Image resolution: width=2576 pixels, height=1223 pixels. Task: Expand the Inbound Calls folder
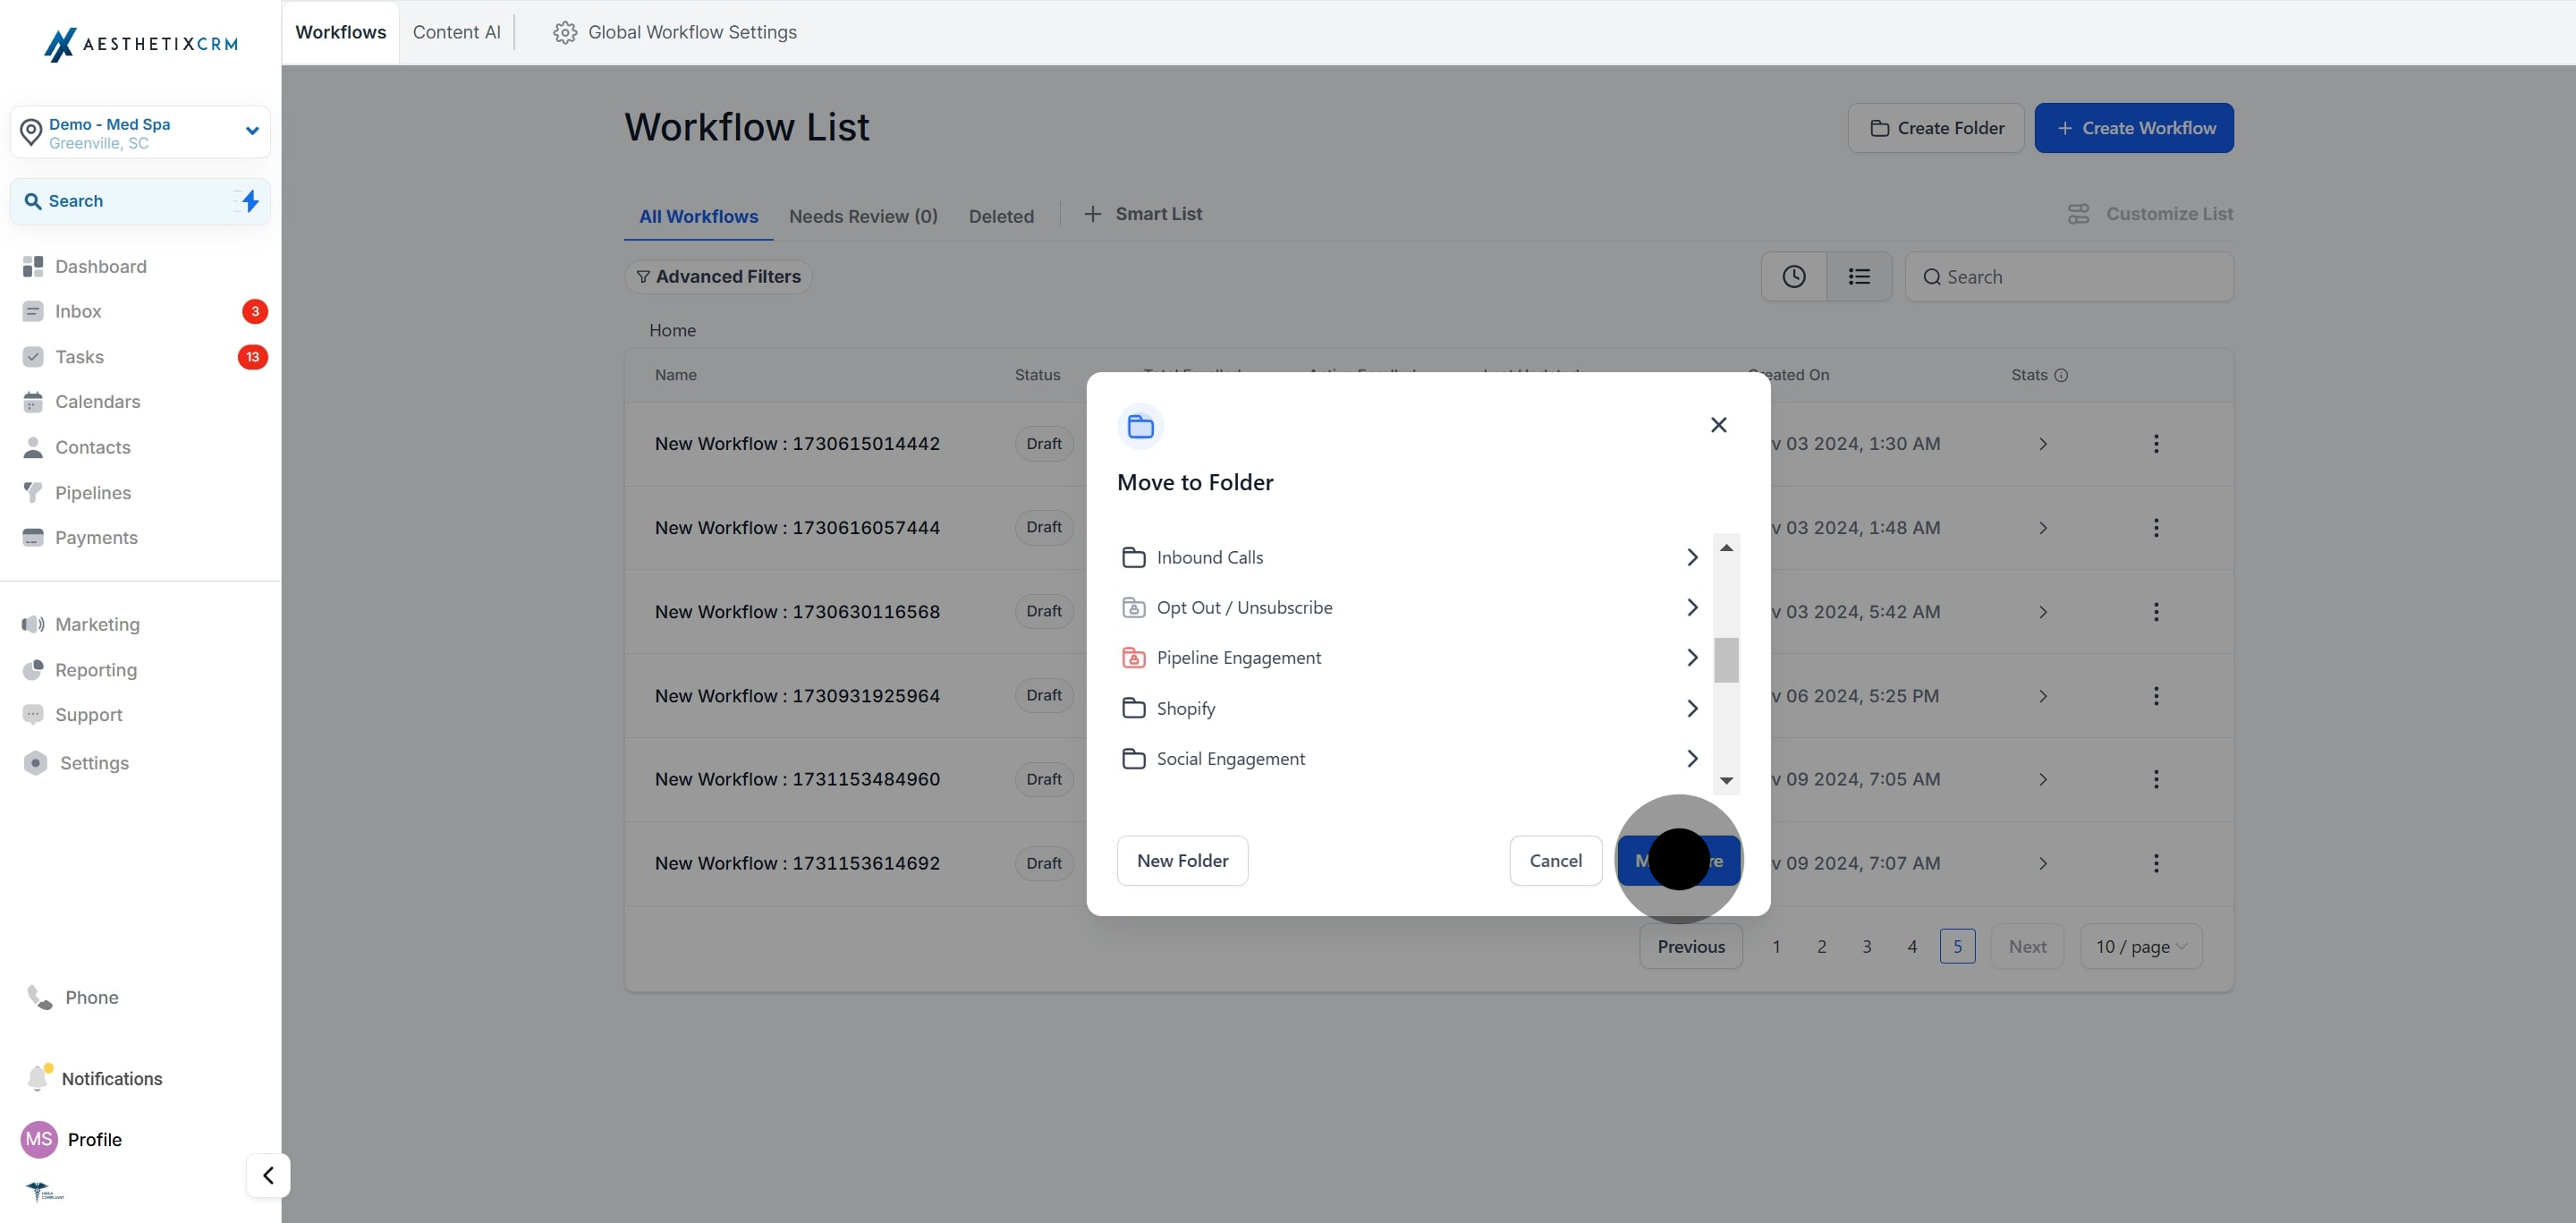pyautogui.click(x=1692, y=557)
